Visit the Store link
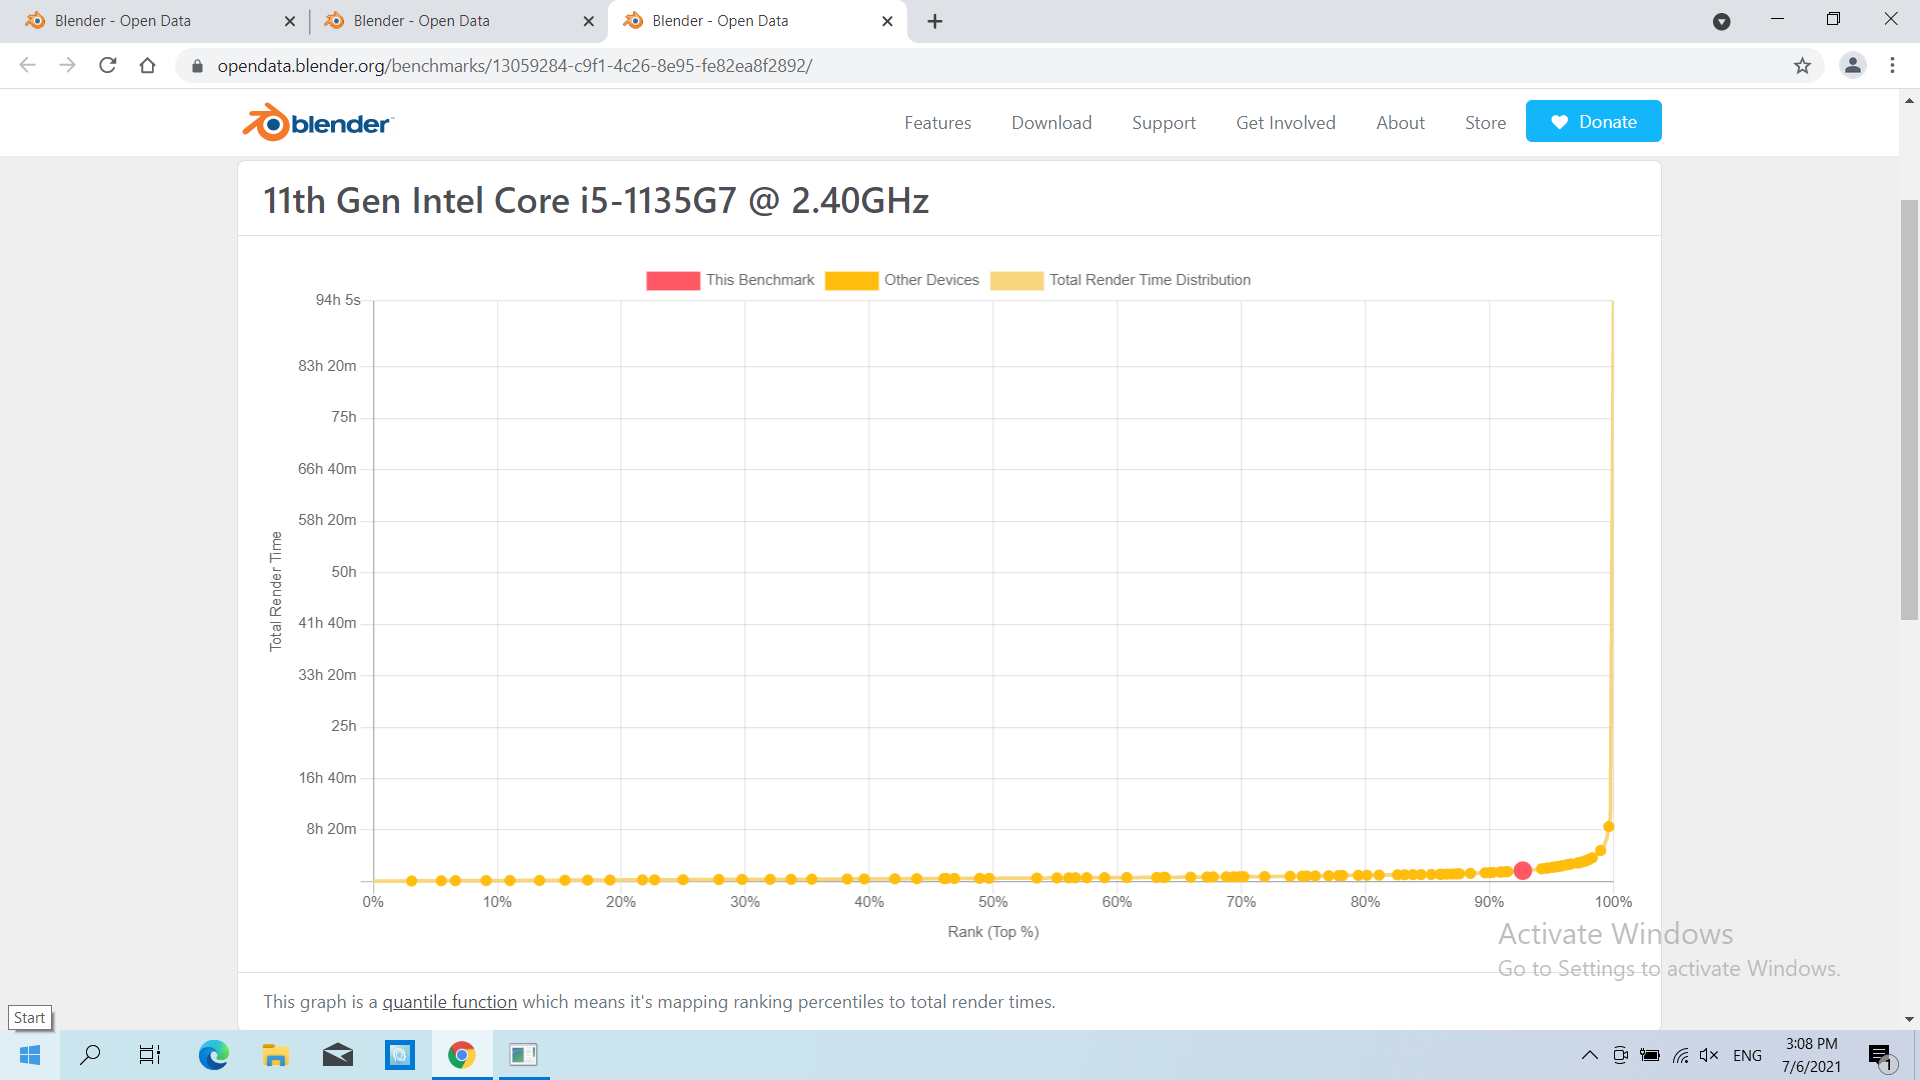Screen dimensions: 1920x1080 tap(1485, 123)
